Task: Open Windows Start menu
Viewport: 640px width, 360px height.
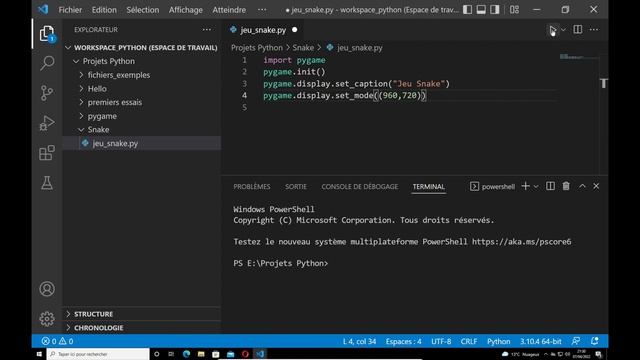Action: [x=39, y=354]
